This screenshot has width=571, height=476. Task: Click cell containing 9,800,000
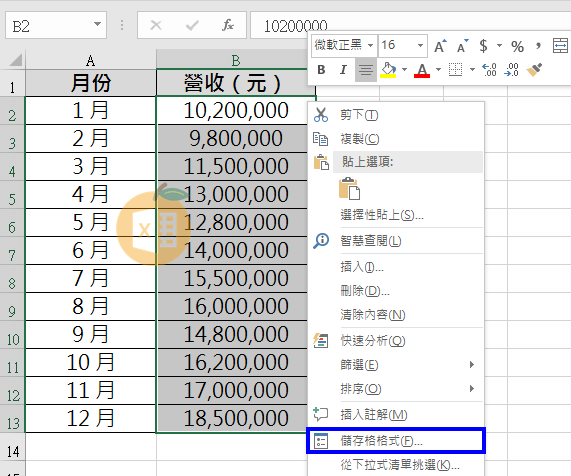coord(236,138)
